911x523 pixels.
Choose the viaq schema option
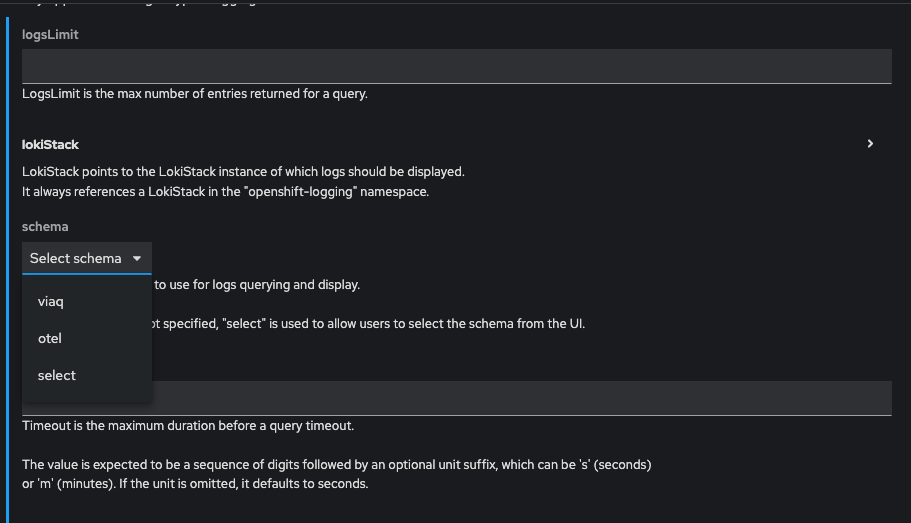(51, 301)
